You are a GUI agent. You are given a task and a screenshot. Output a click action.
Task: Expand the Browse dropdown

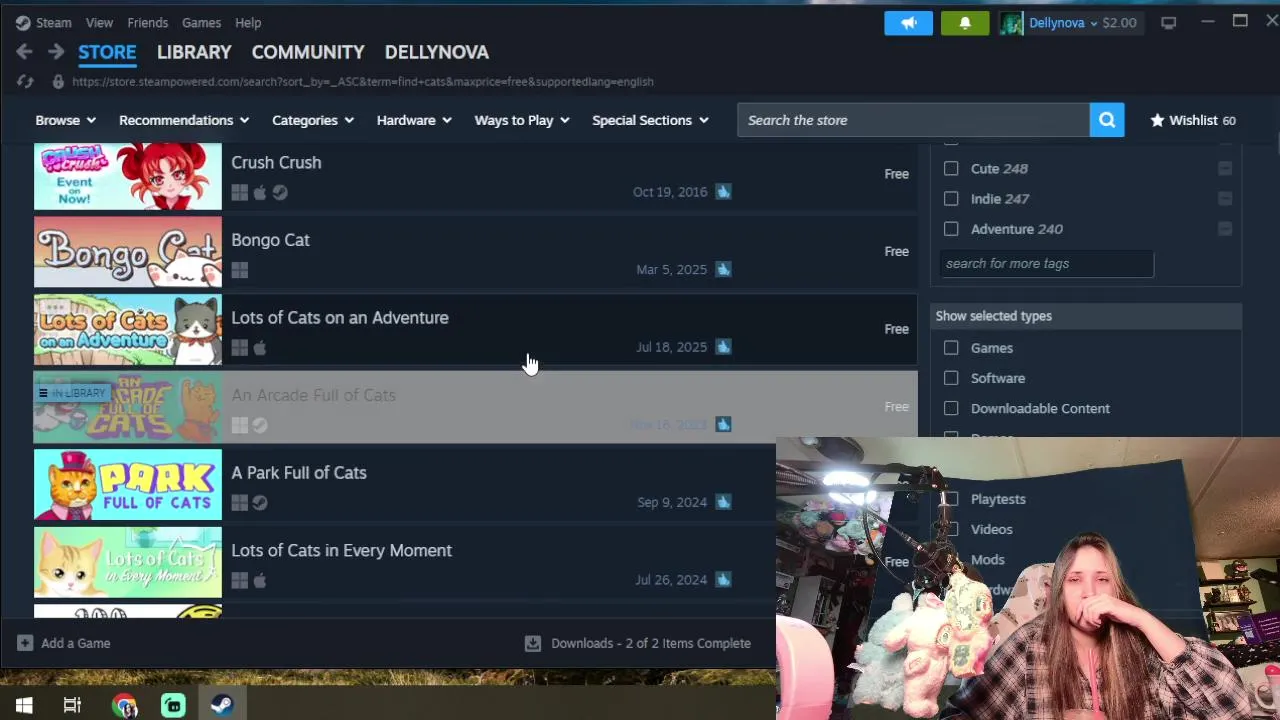(66, 120)
